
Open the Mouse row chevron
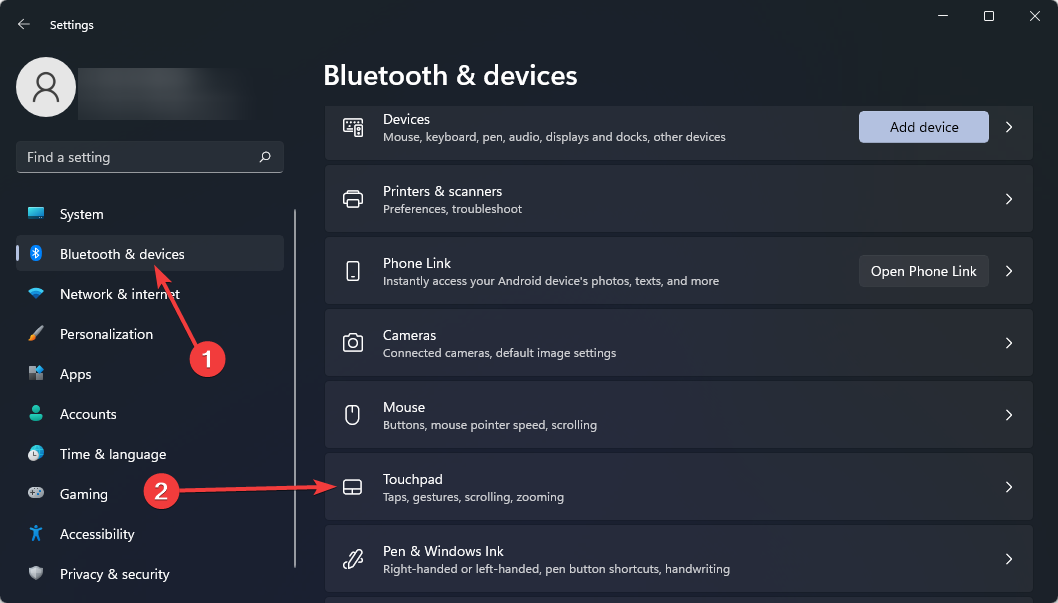[1009, 415]
